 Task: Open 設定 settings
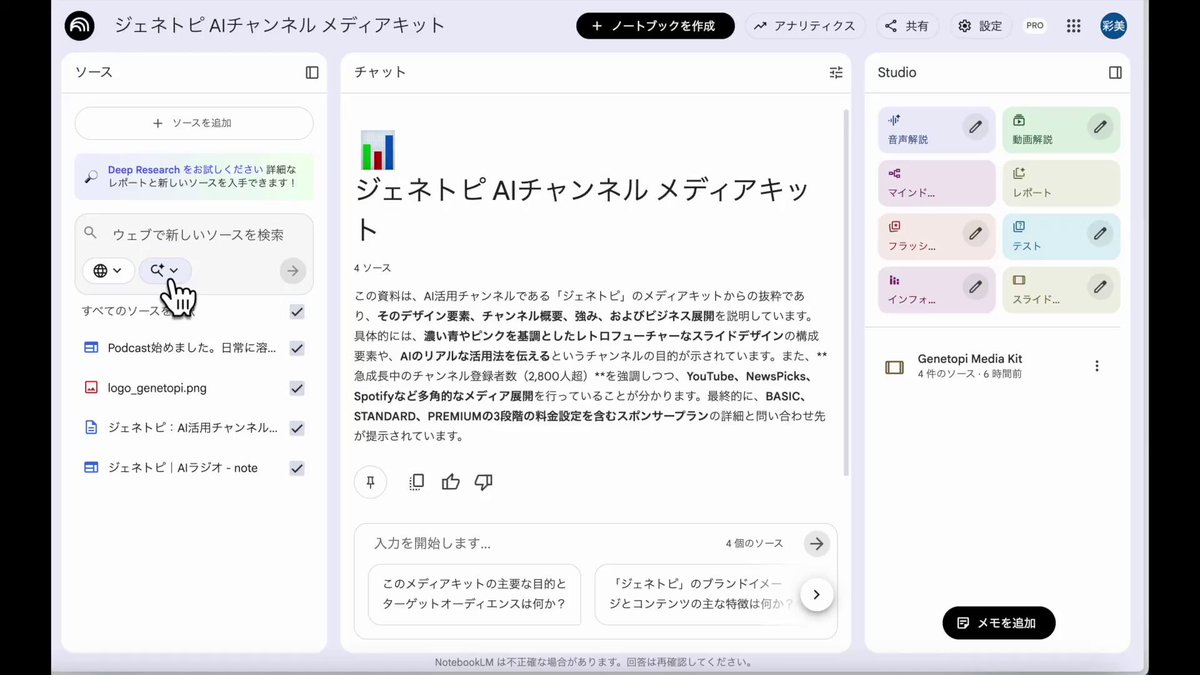(x=980, y=26)
